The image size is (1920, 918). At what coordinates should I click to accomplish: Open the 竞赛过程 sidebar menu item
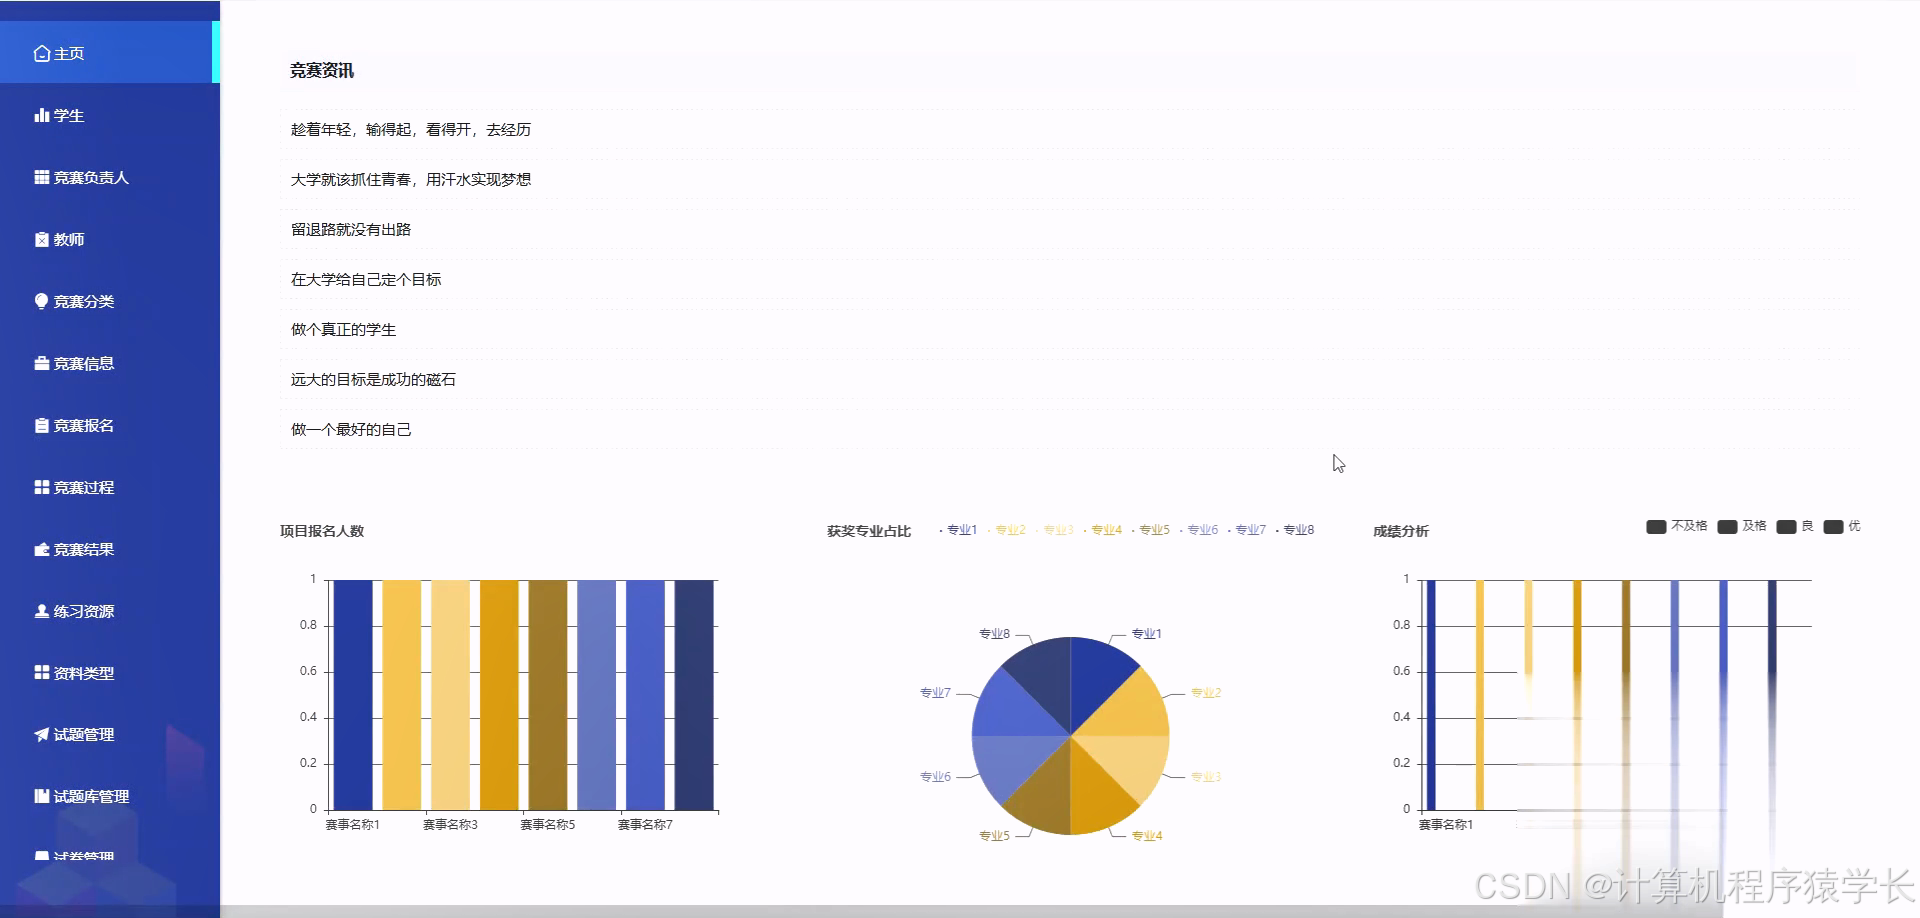point(110,487)
